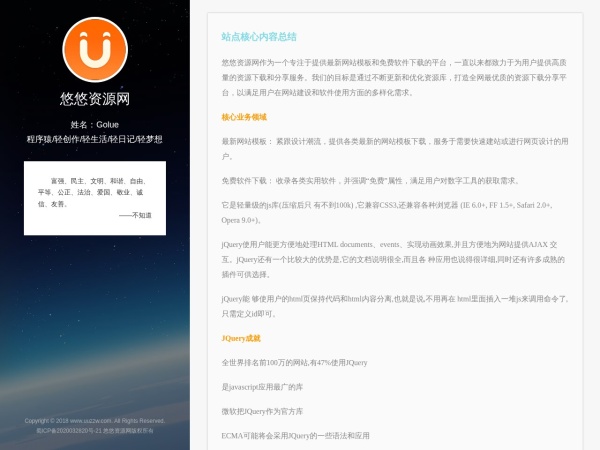Screen dimensions: 600x450
Task: Click the line 微软把JQuery作为官方库
Action: 262,412
